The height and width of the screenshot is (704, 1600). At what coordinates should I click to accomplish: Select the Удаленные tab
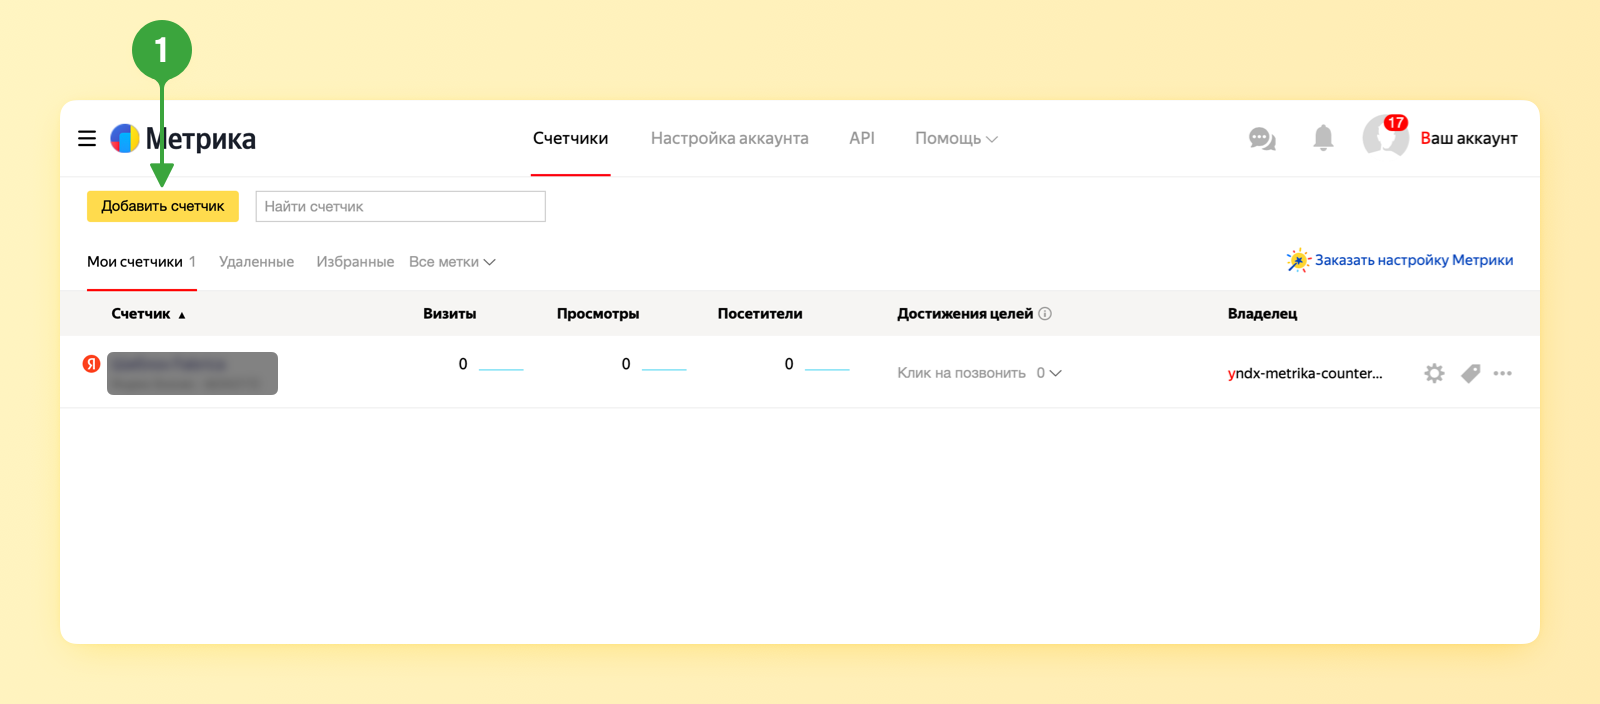(x=256, y=262)
